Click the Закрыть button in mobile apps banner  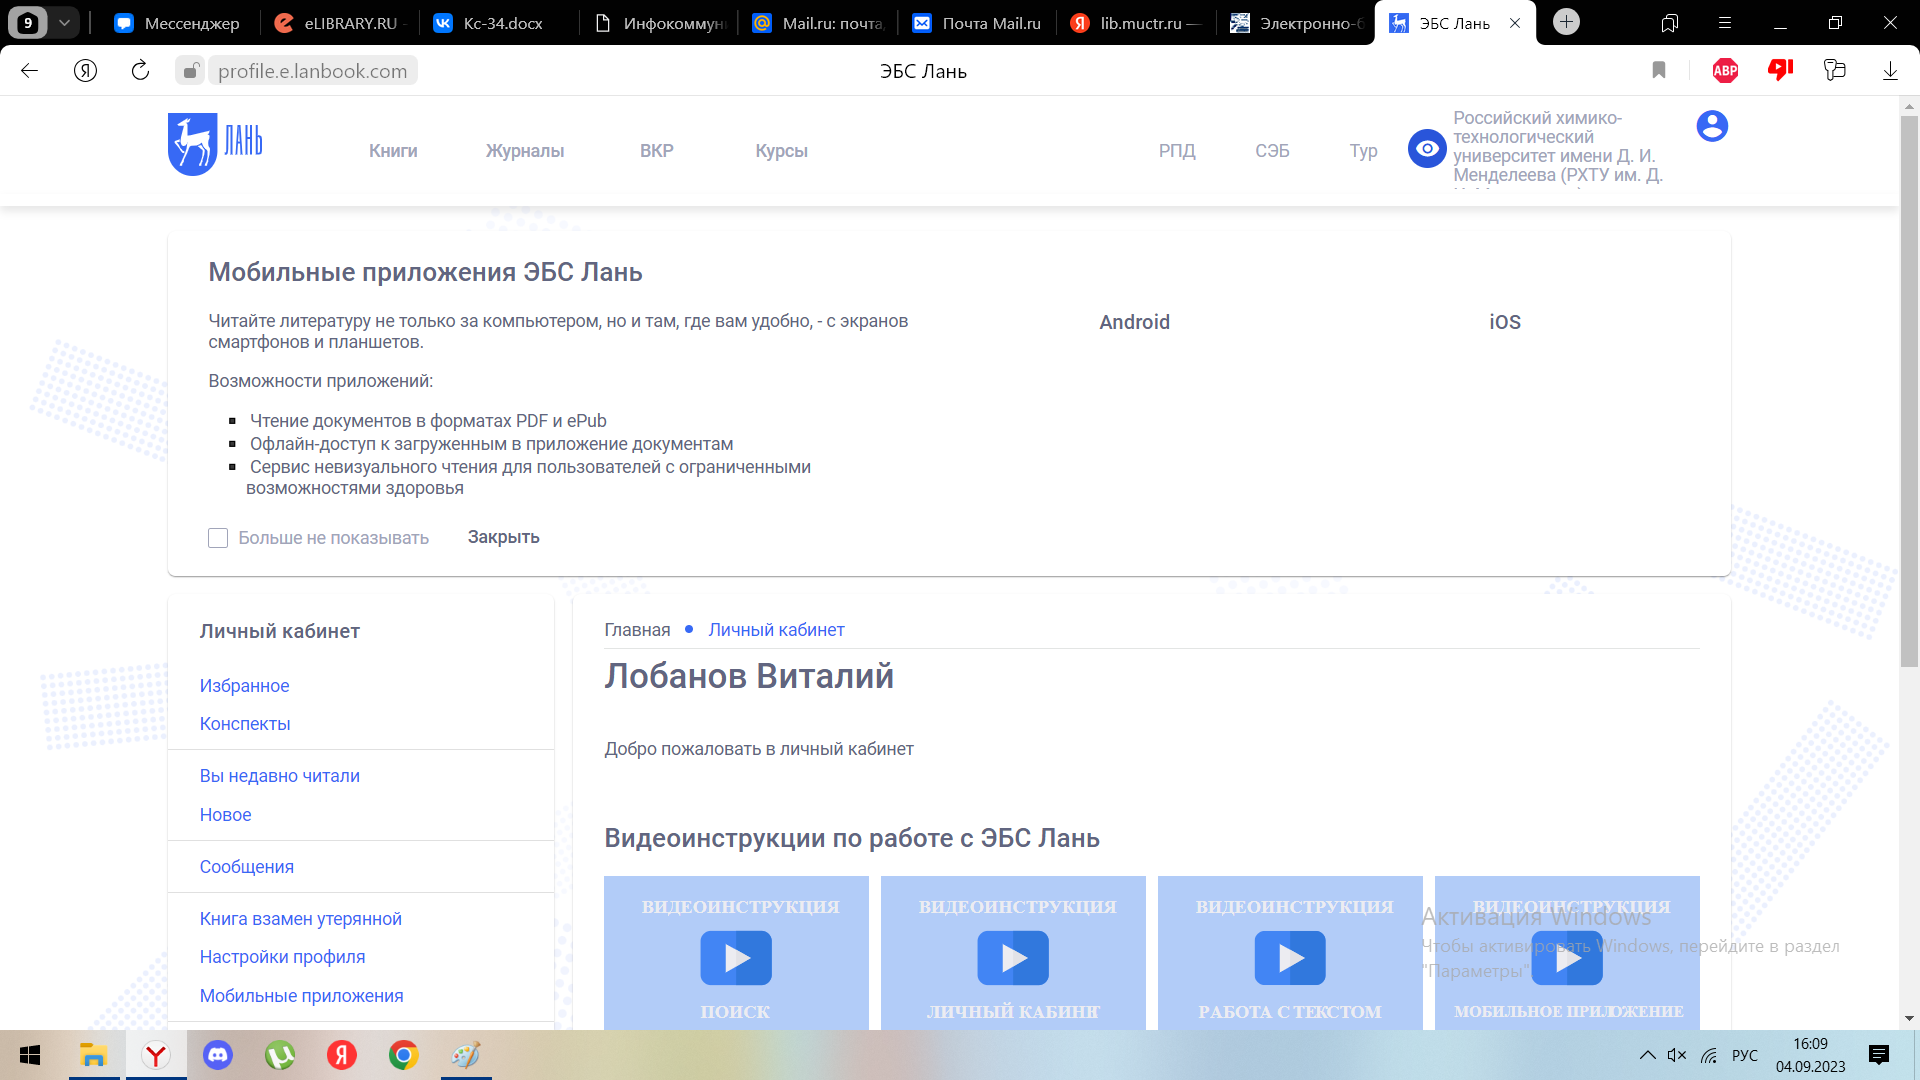pyautogui.click(x=503, y=537)
